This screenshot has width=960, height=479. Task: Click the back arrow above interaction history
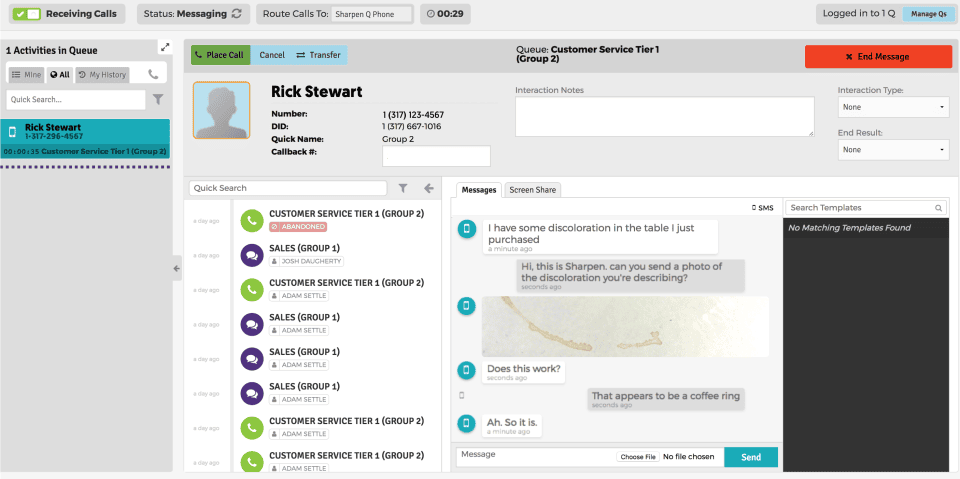click(429, 189)
